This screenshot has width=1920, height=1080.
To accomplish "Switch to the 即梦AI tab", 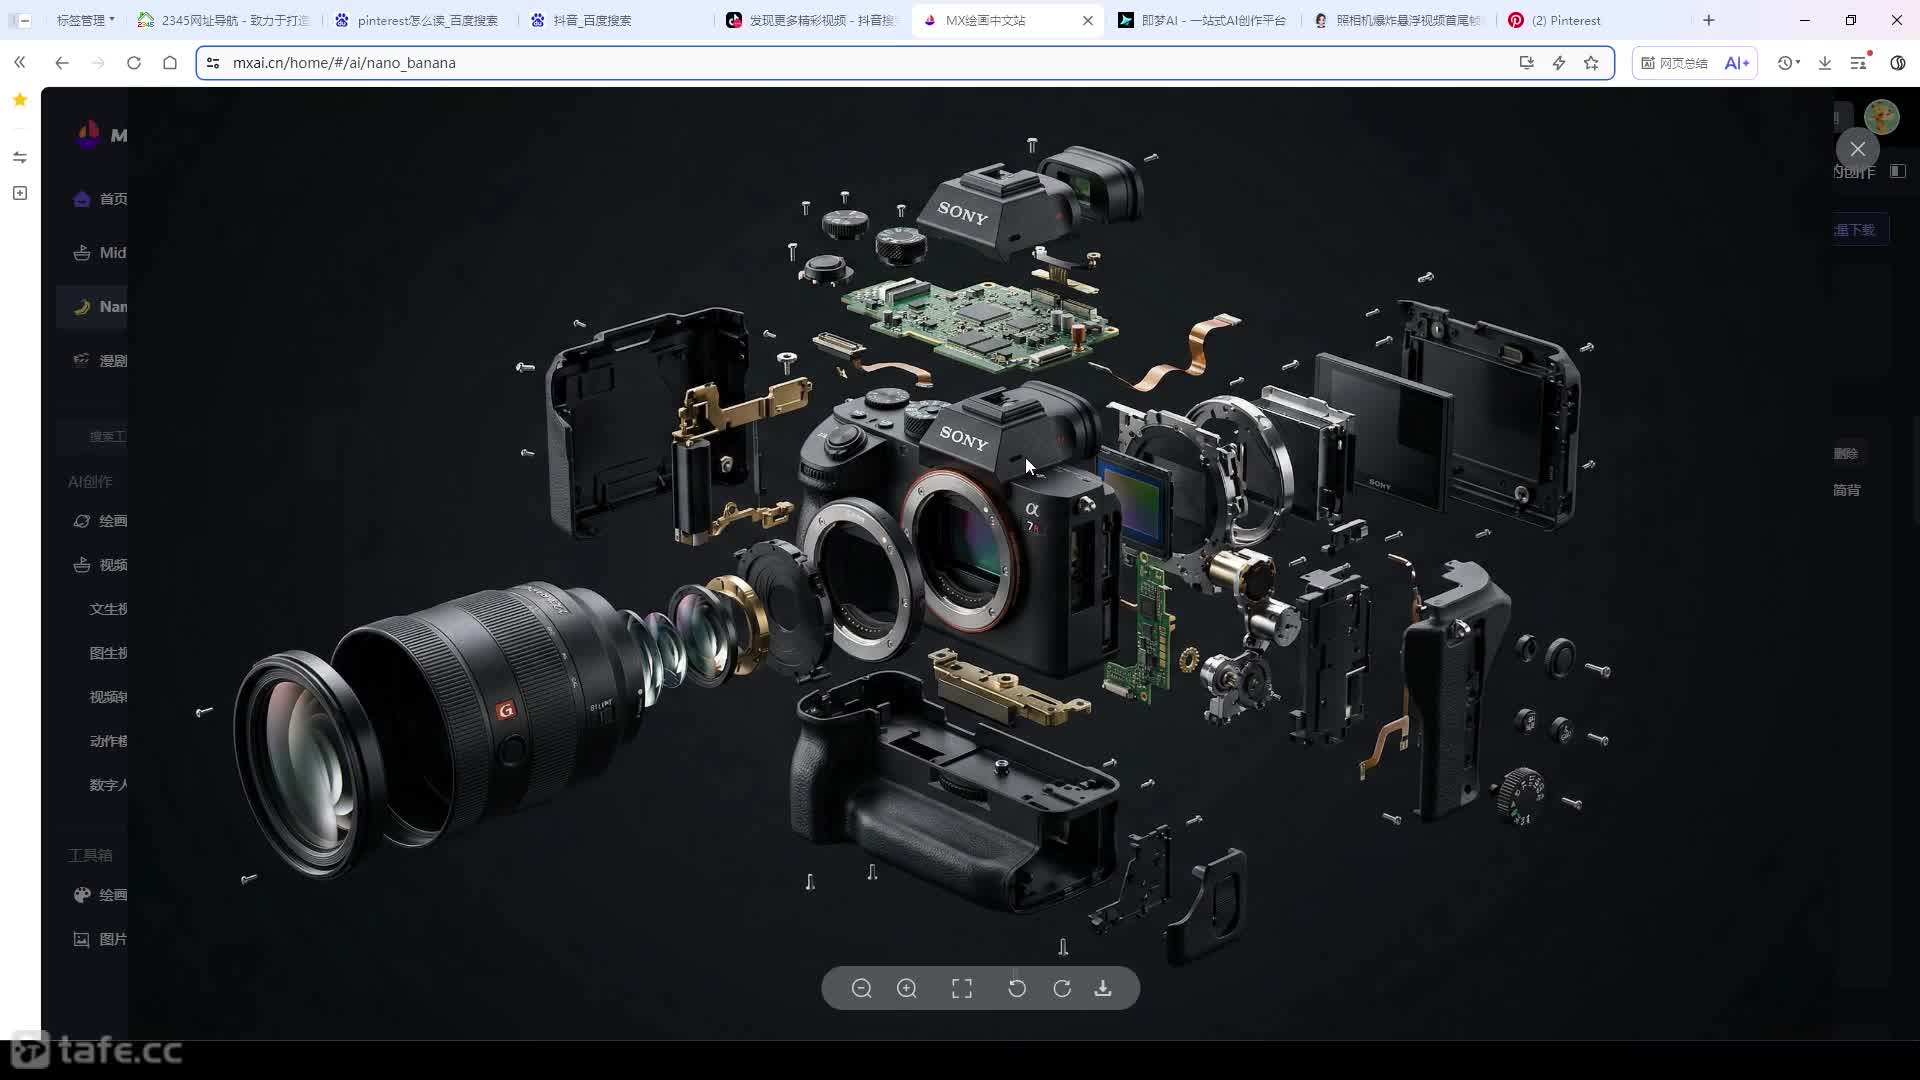I will click(1202, 20).
